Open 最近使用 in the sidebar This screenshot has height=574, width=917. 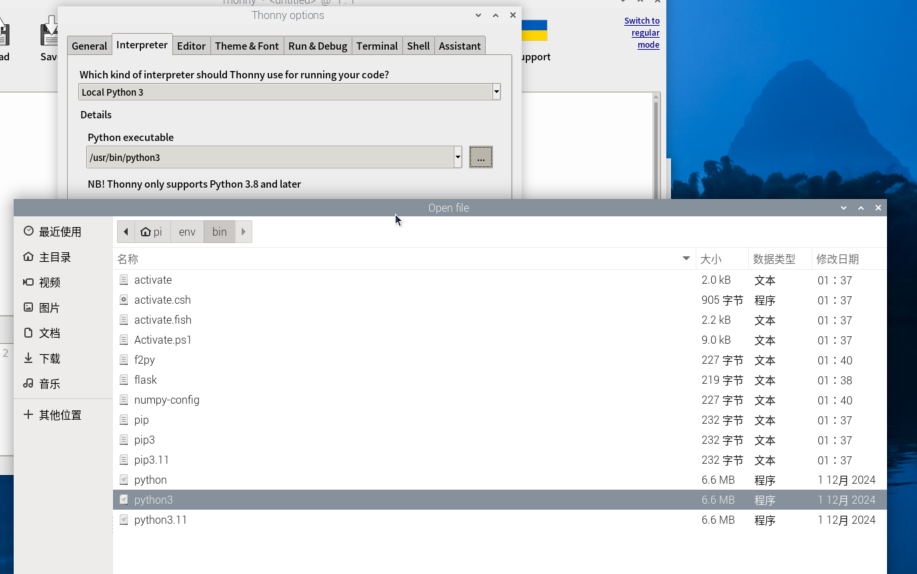point(63,232)
